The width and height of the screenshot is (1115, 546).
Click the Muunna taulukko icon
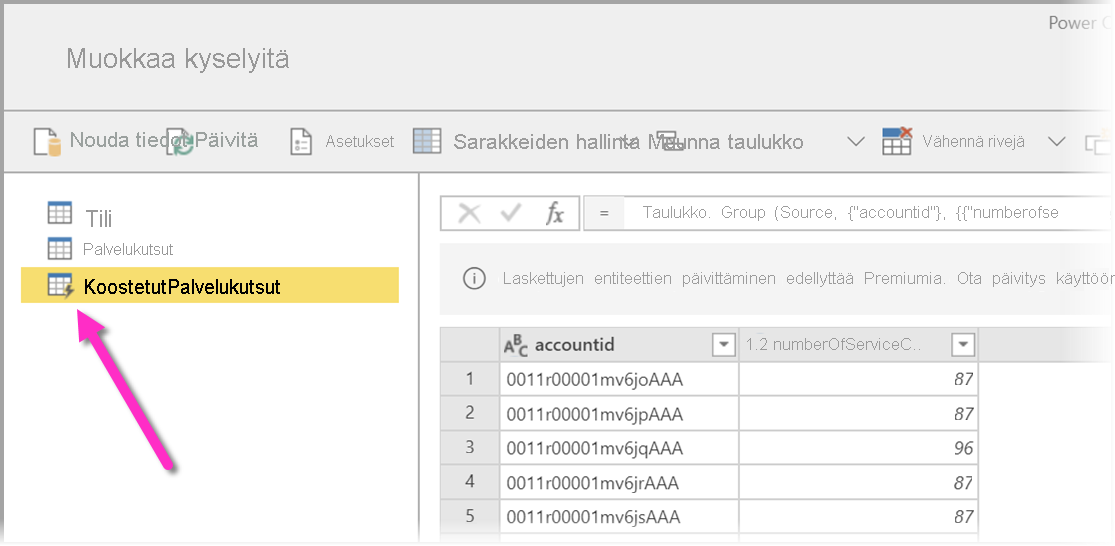coord(669,141)
